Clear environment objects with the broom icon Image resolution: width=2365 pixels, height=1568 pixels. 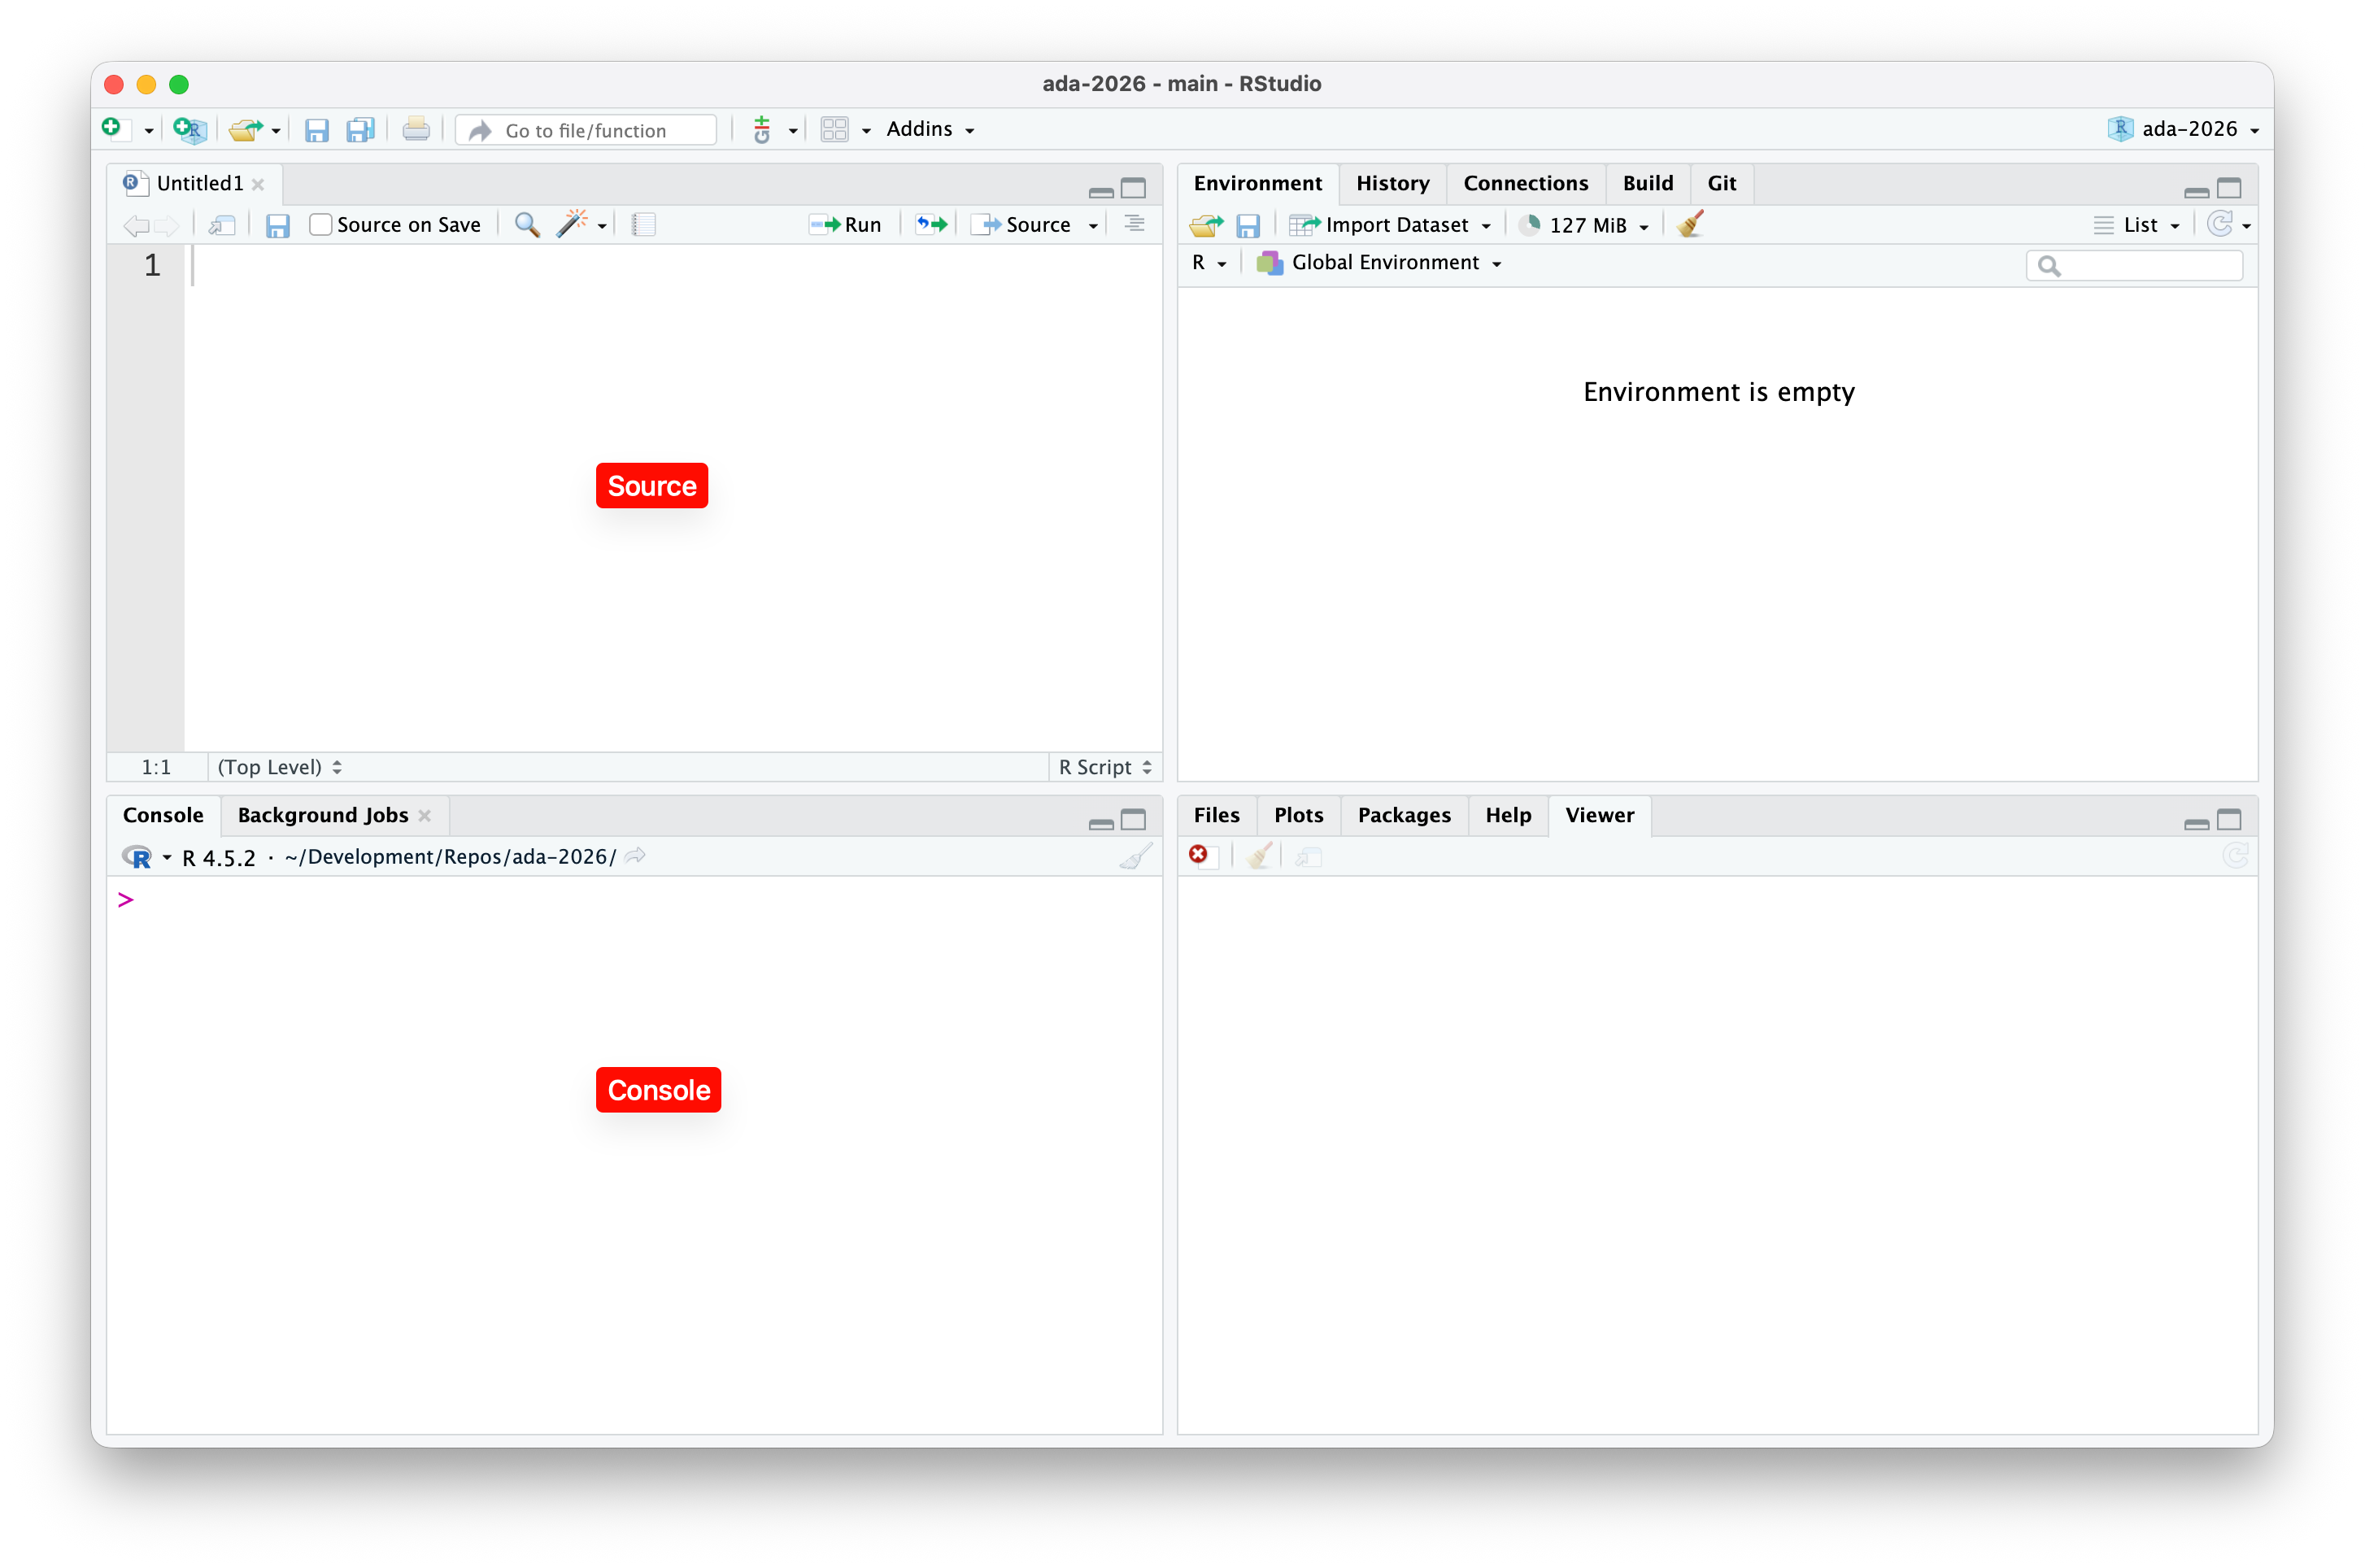tap(1691, 225)
